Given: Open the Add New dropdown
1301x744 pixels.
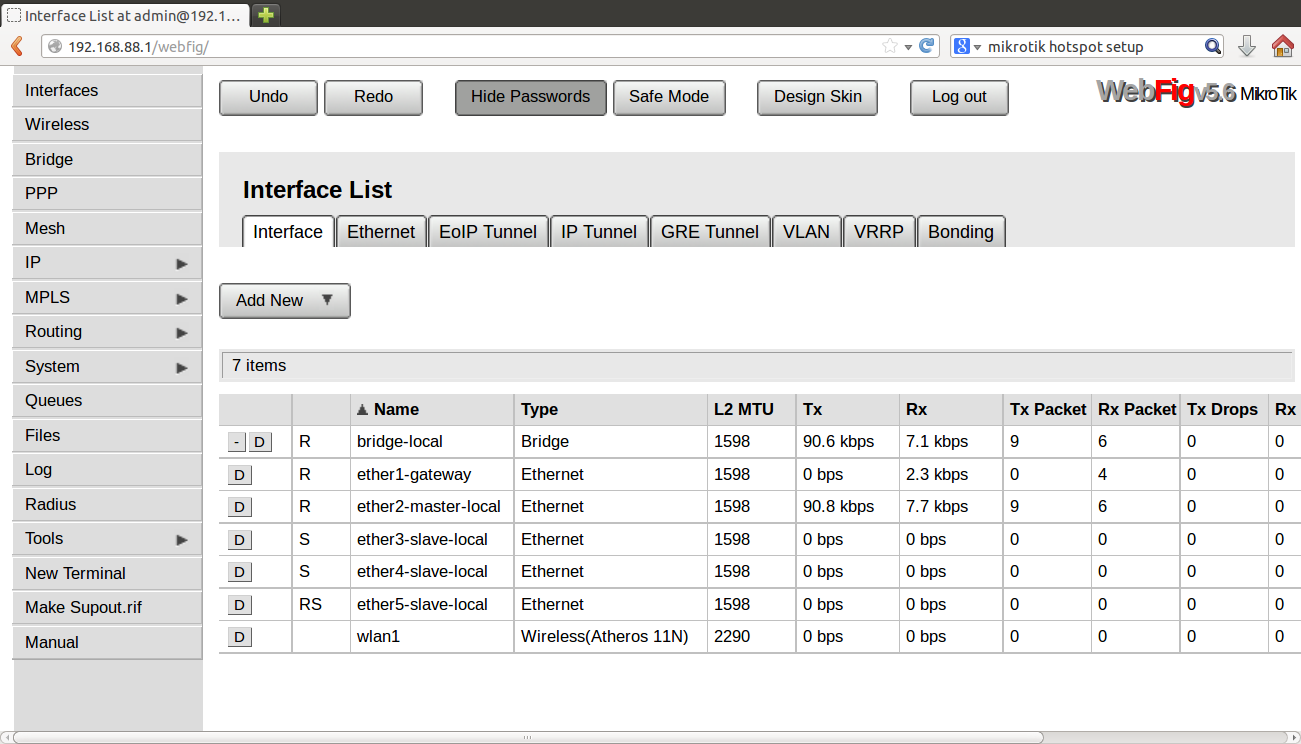Looking at the screenshot, I should pos(285,300).
